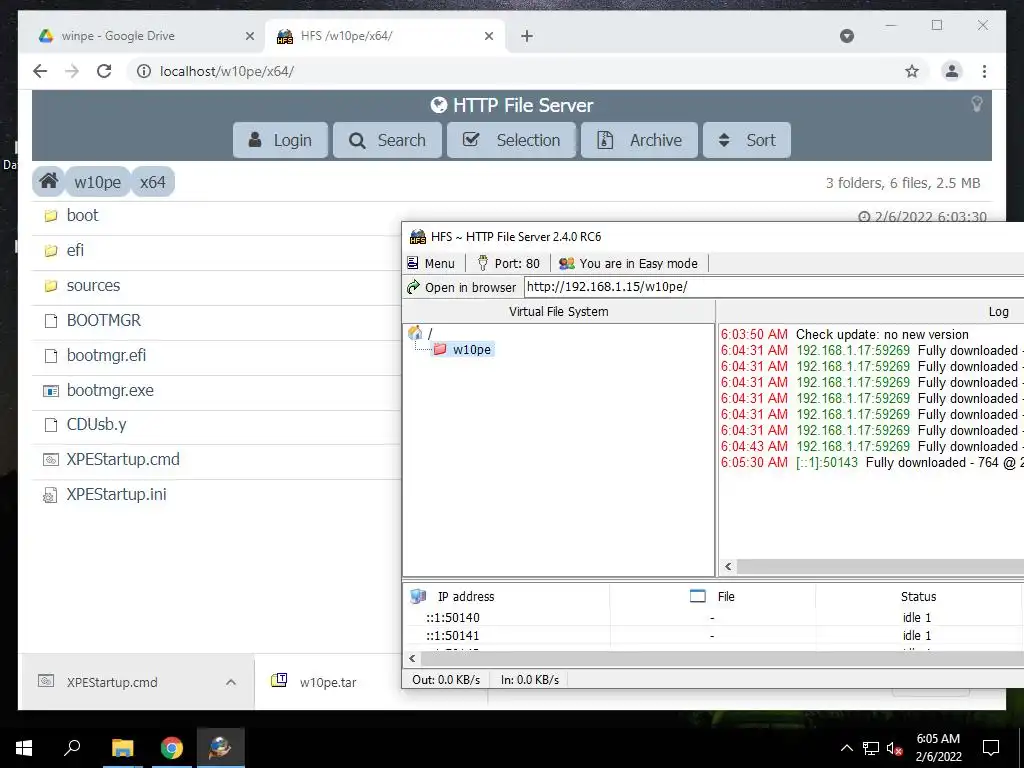1024x768 pixels.
Task: Bookmark this page with star icon
Action: [912, 71]
